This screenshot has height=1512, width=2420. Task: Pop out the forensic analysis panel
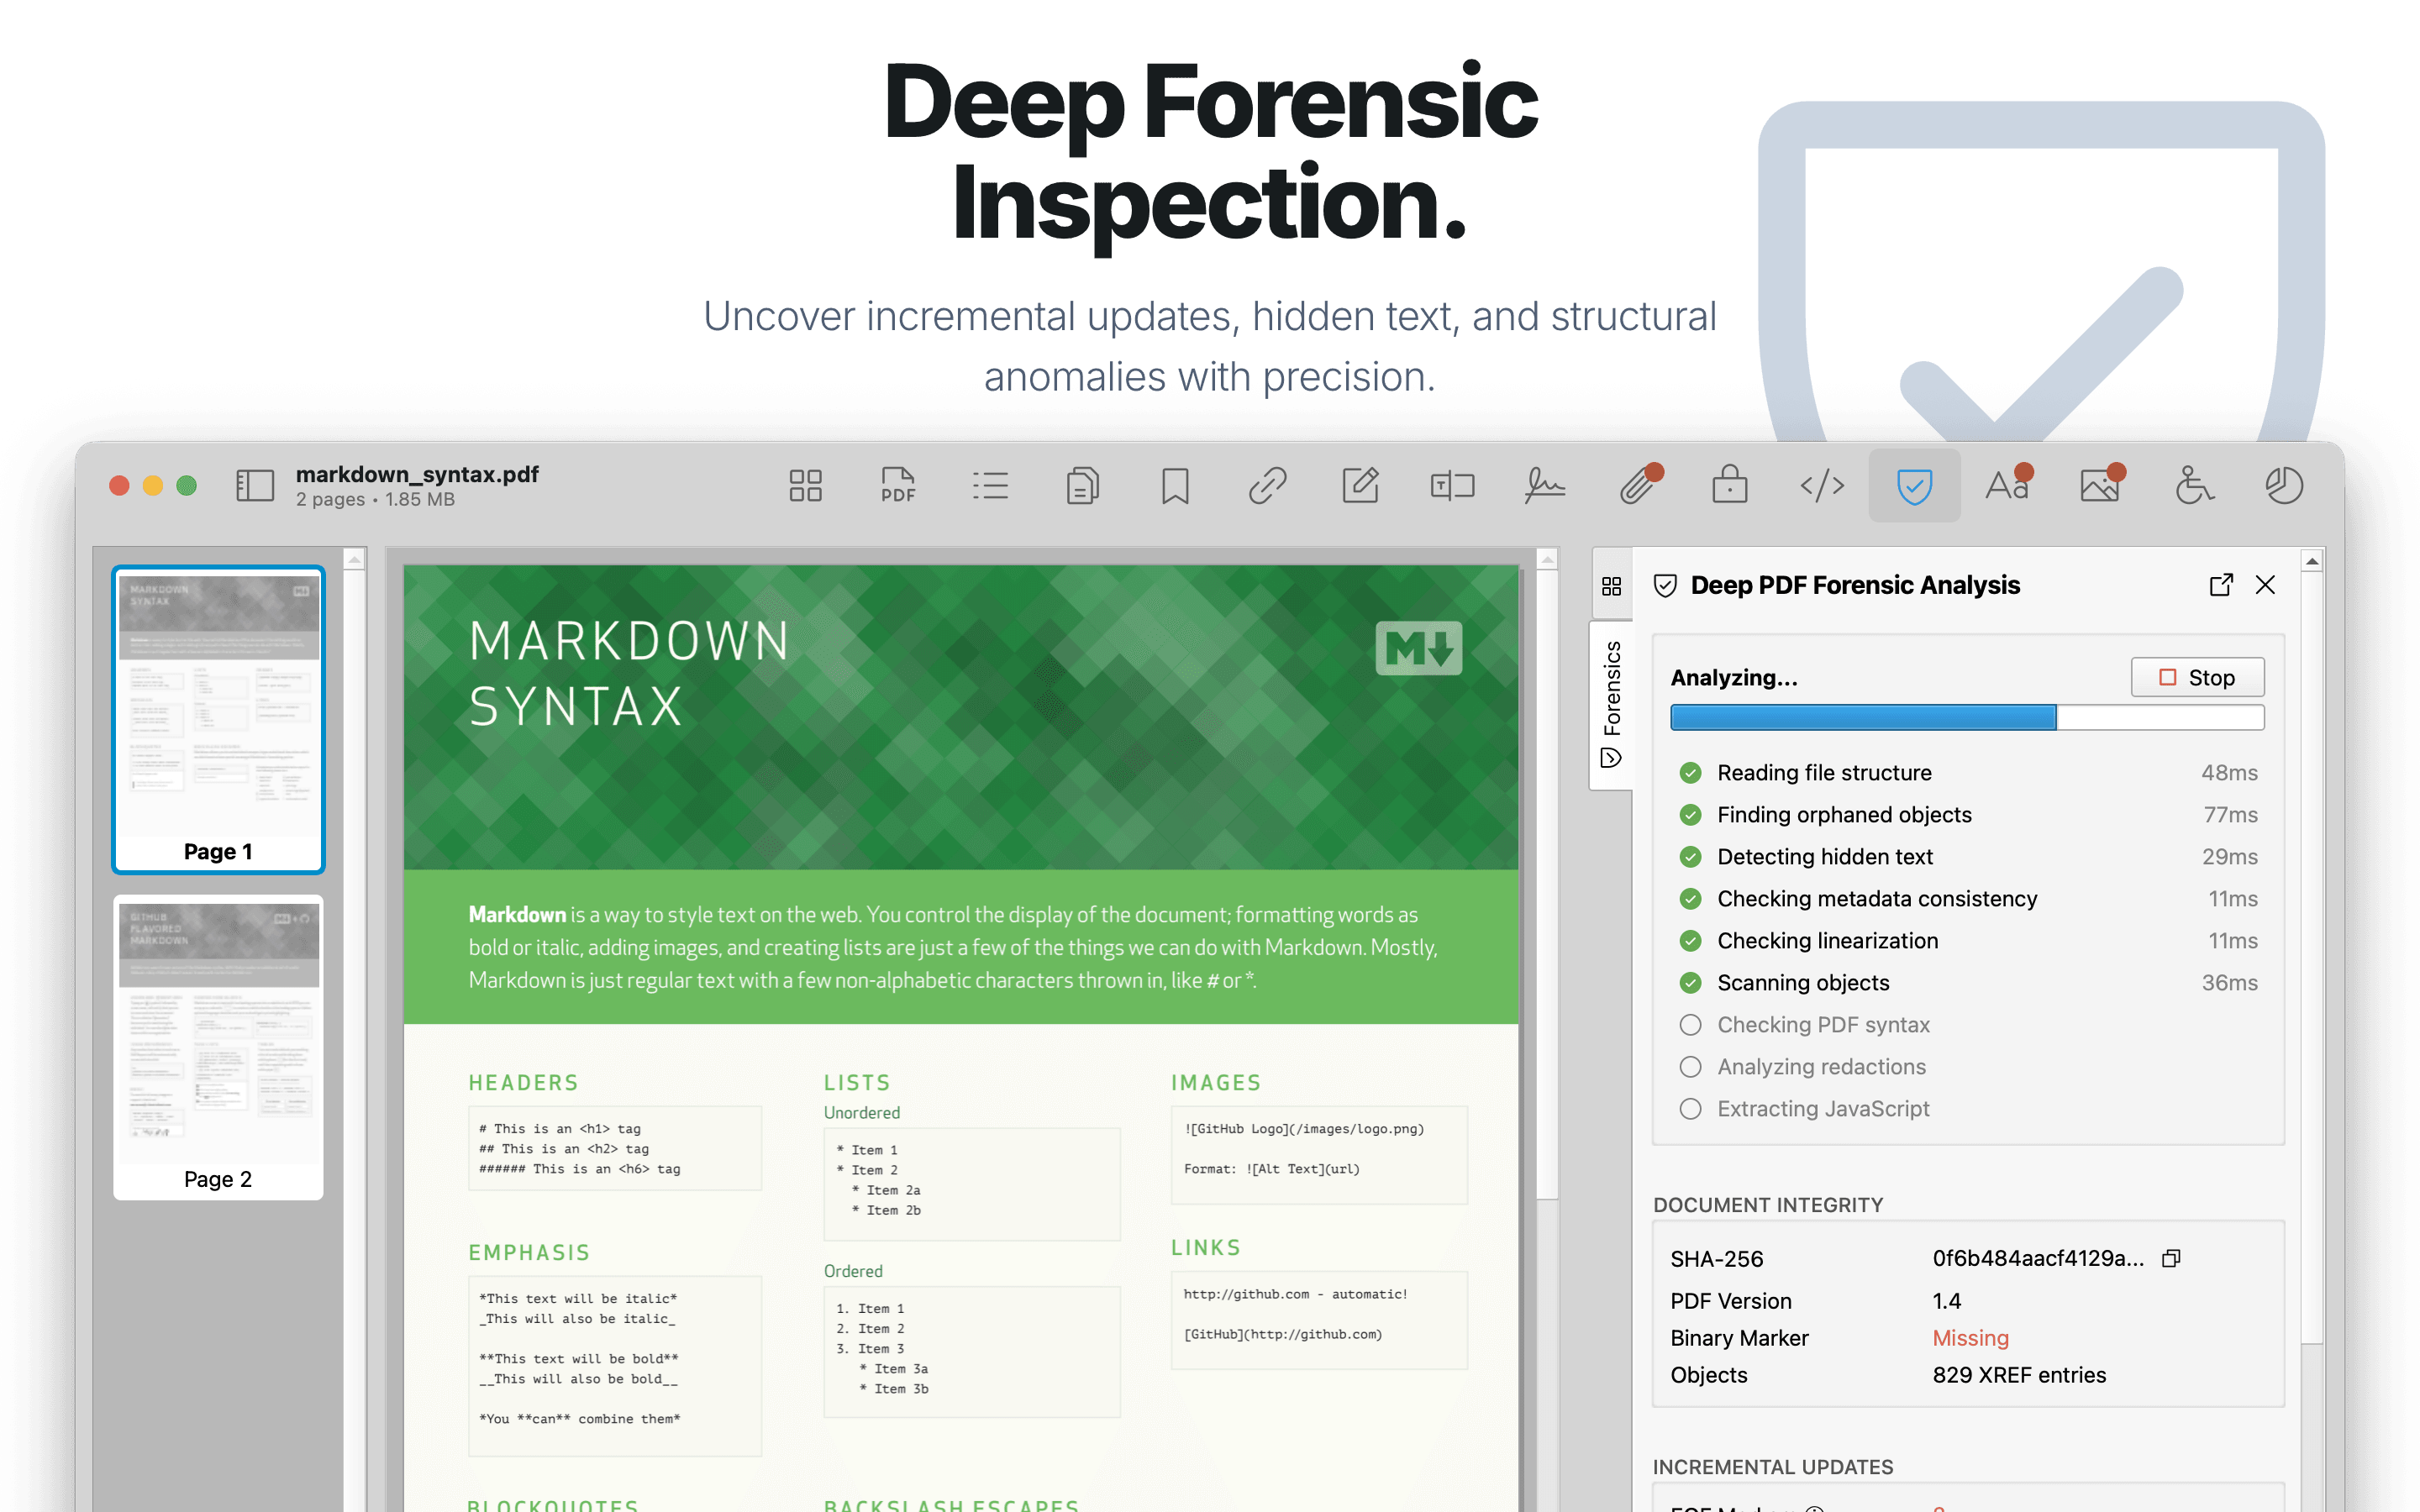(2220, 585)
